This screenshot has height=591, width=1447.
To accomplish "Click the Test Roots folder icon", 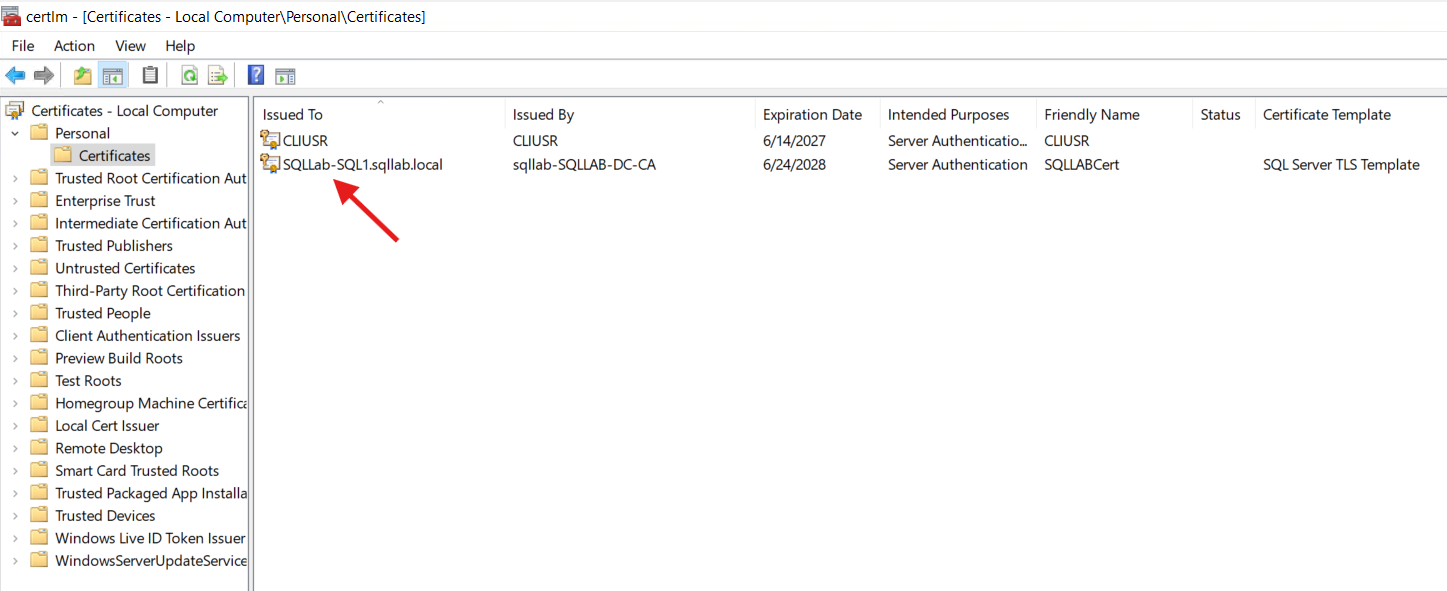I will tap(39, 381).
